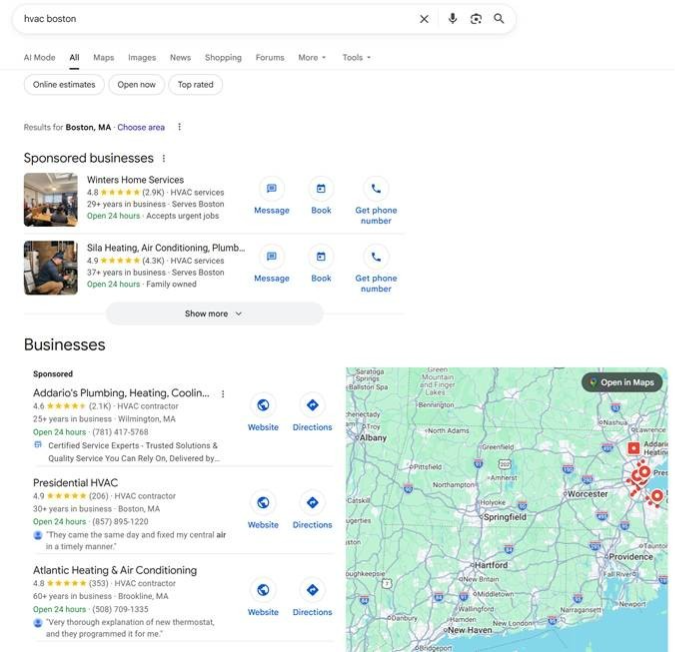Toggle the Online estimates filter chip
The height and width of the screenshot is (652, 675).
[x=64, y=85]
